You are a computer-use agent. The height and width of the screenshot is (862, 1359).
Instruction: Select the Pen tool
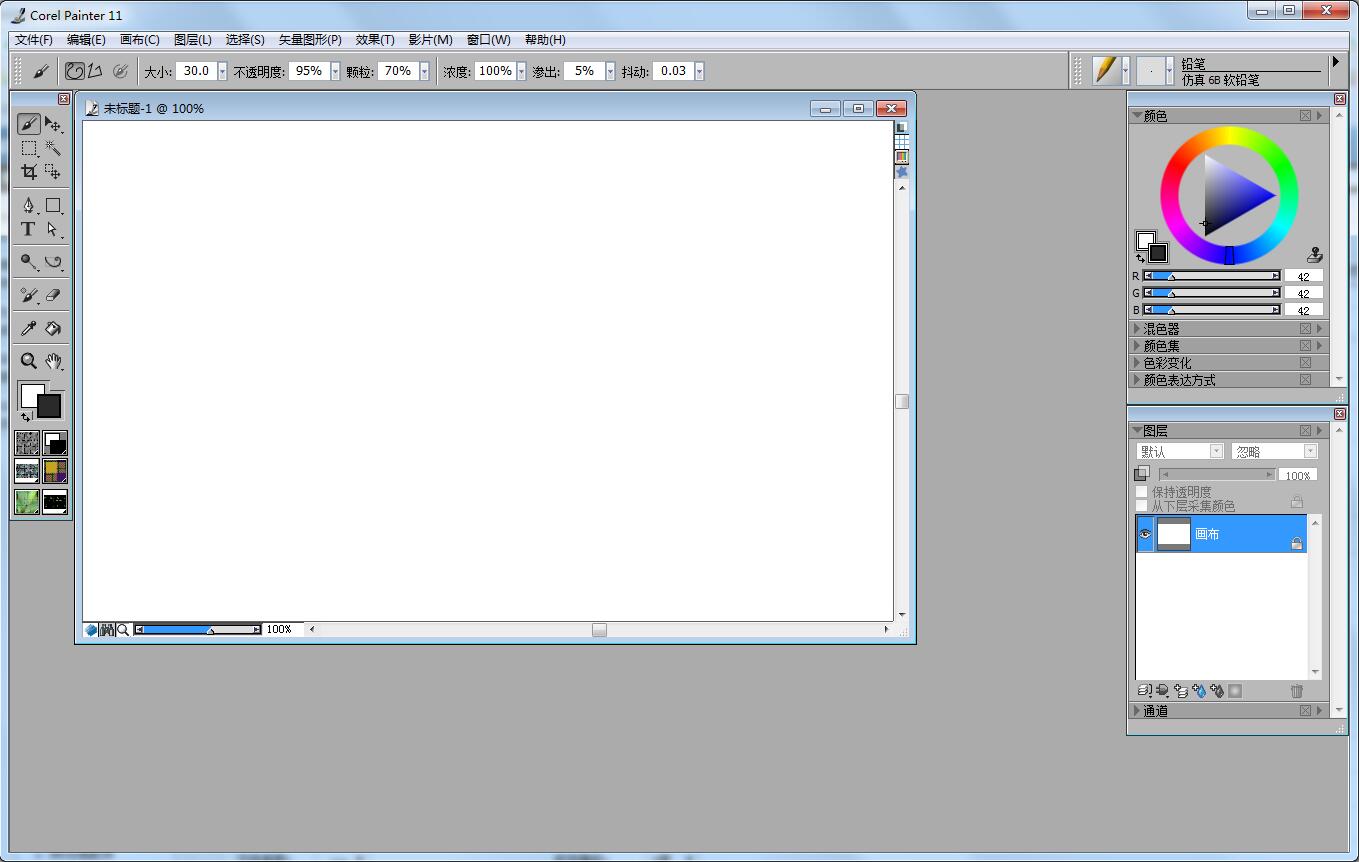coord(28,205)
